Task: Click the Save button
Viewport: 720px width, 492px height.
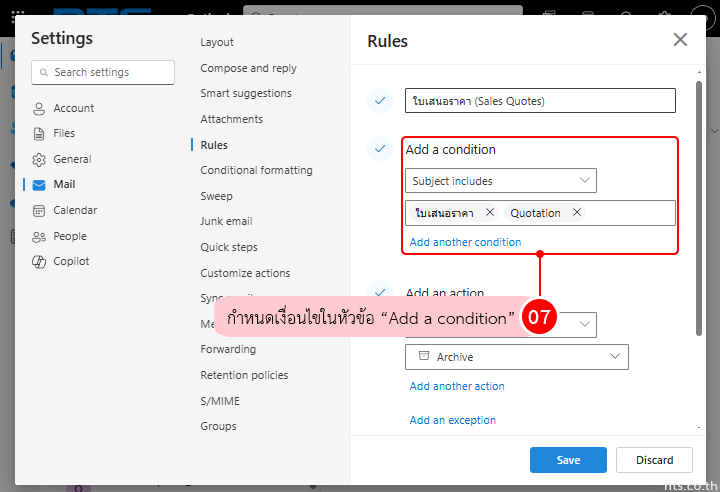Action: pos(568,460)
